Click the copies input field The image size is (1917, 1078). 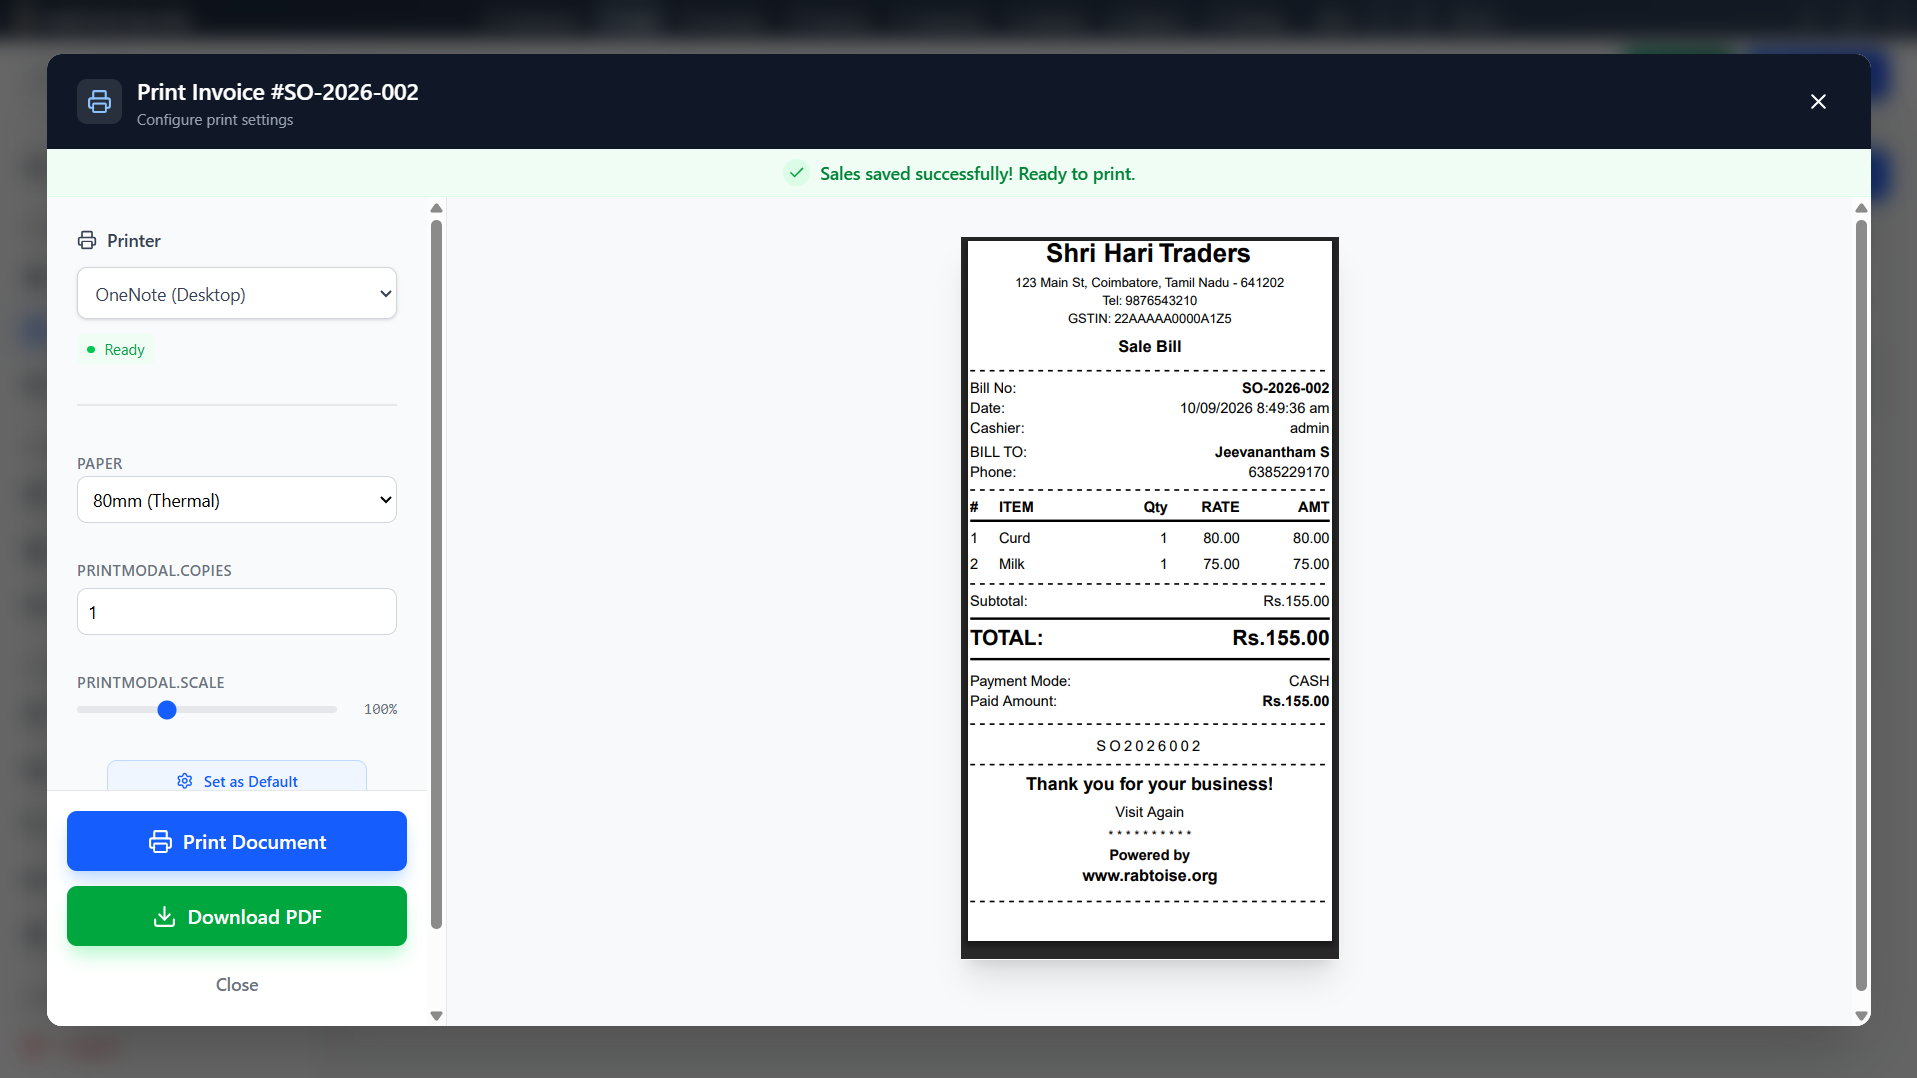click(237, 612)
